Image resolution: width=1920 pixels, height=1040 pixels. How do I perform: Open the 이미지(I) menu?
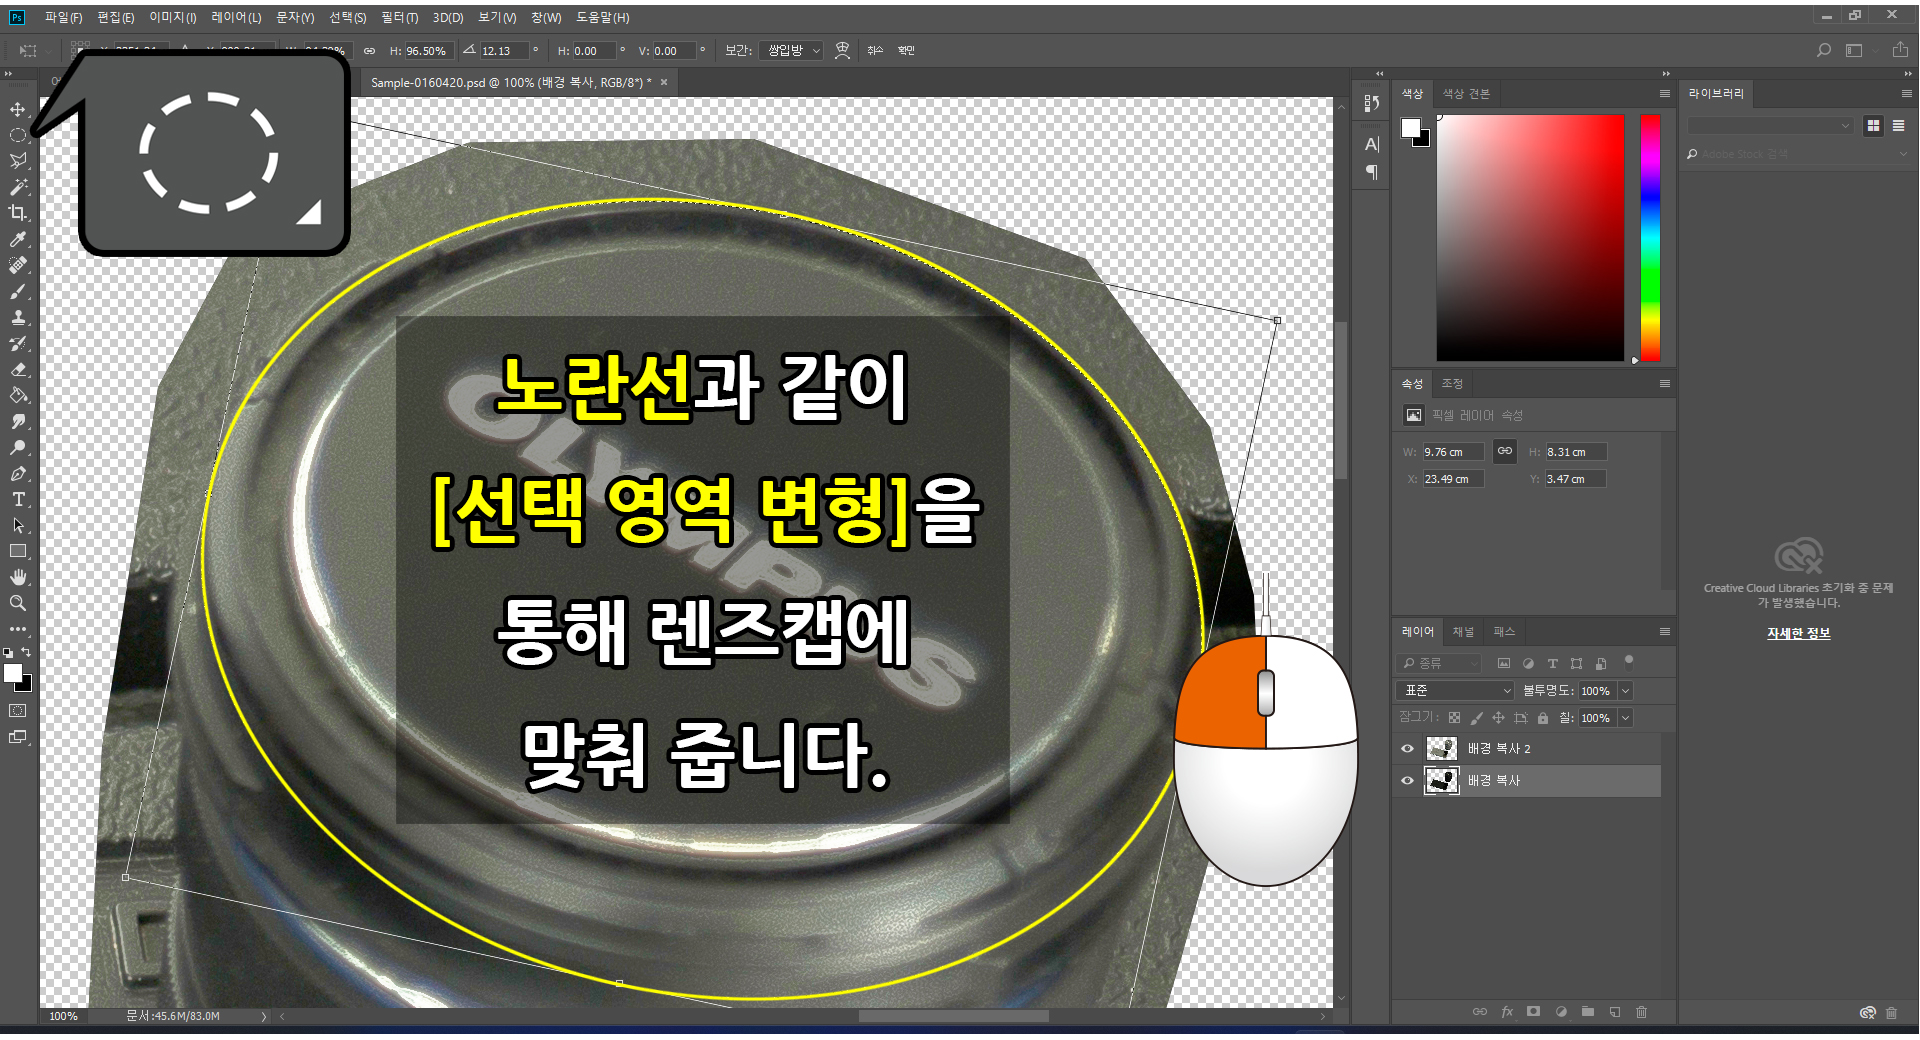[172, 17]
